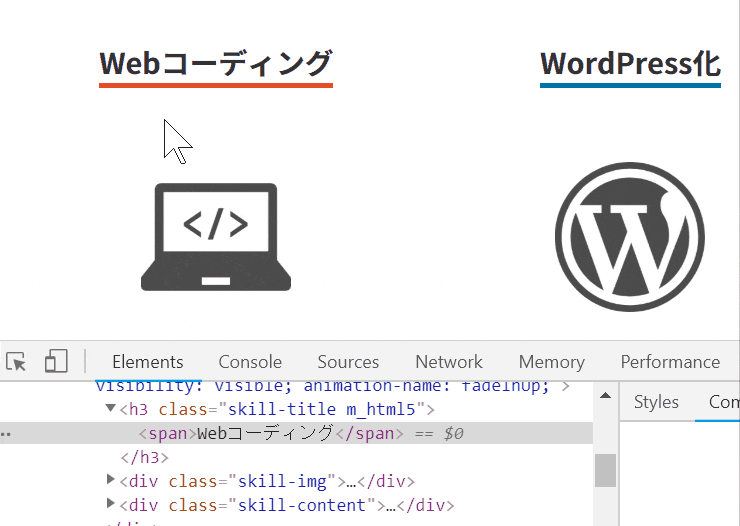Switch to the Console tab

coord(250,362)
